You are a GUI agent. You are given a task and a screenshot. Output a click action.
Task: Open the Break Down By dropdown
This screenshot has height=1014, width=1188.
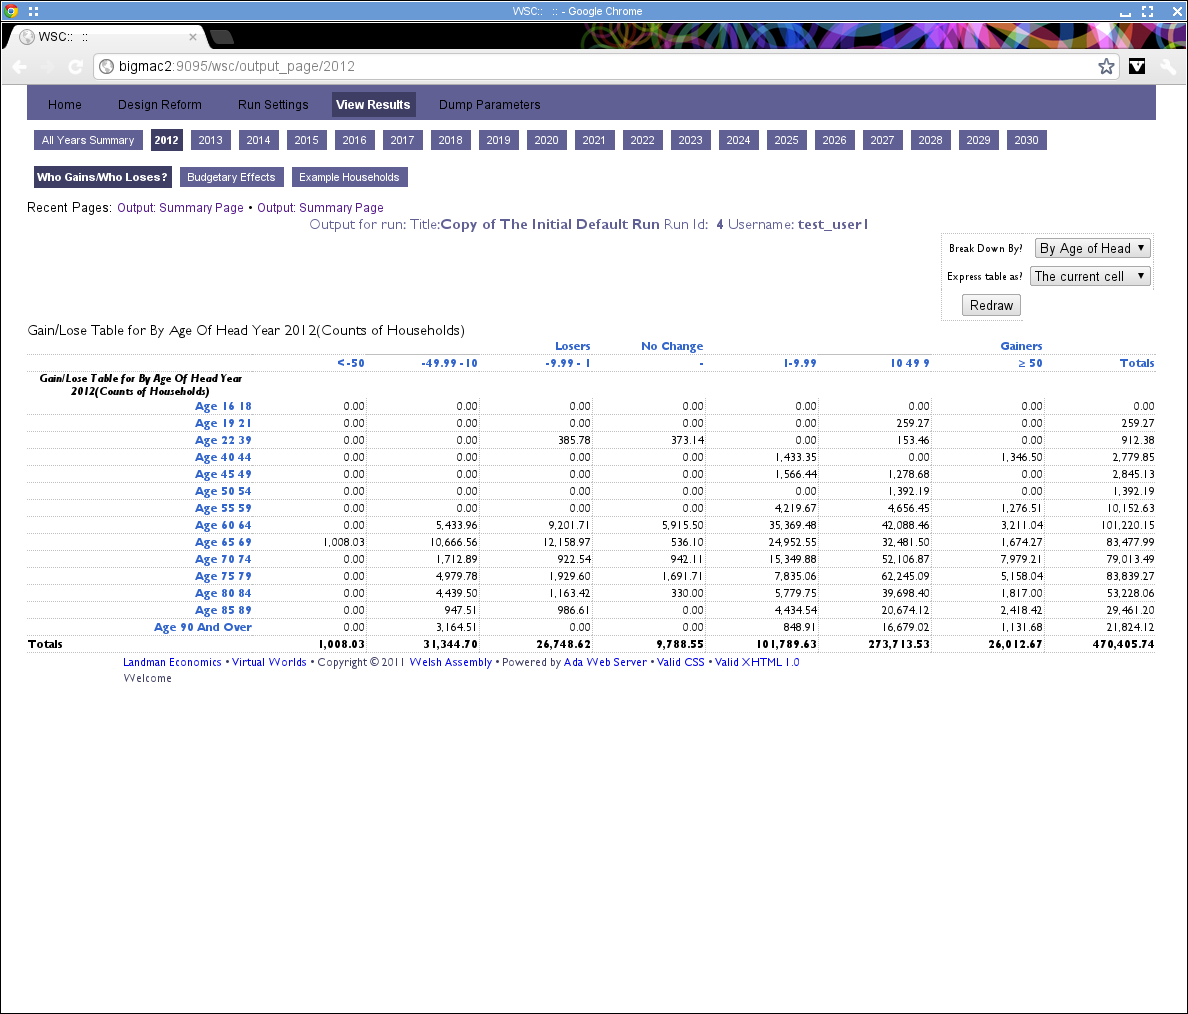pos(1093,248)
